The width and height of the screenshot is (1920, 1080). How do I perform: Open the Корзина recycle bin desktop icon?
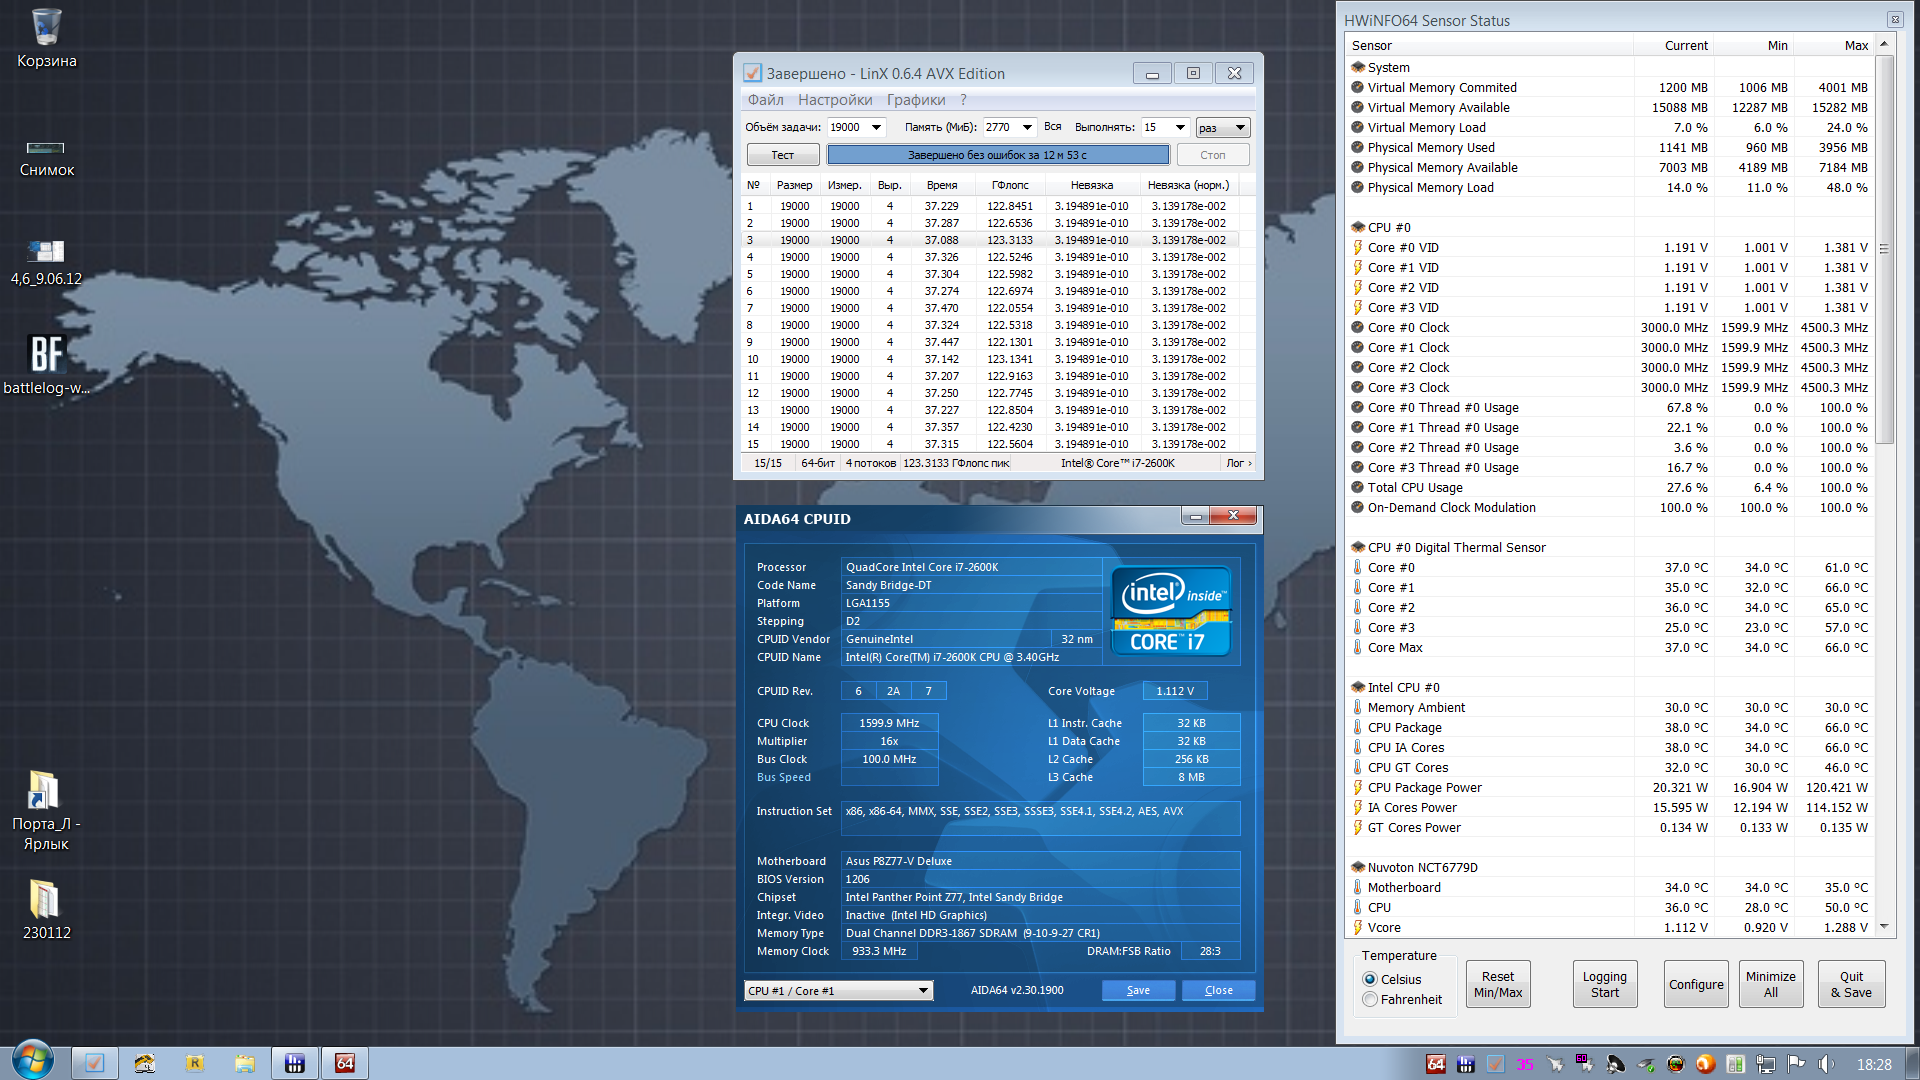coord(46,38)
